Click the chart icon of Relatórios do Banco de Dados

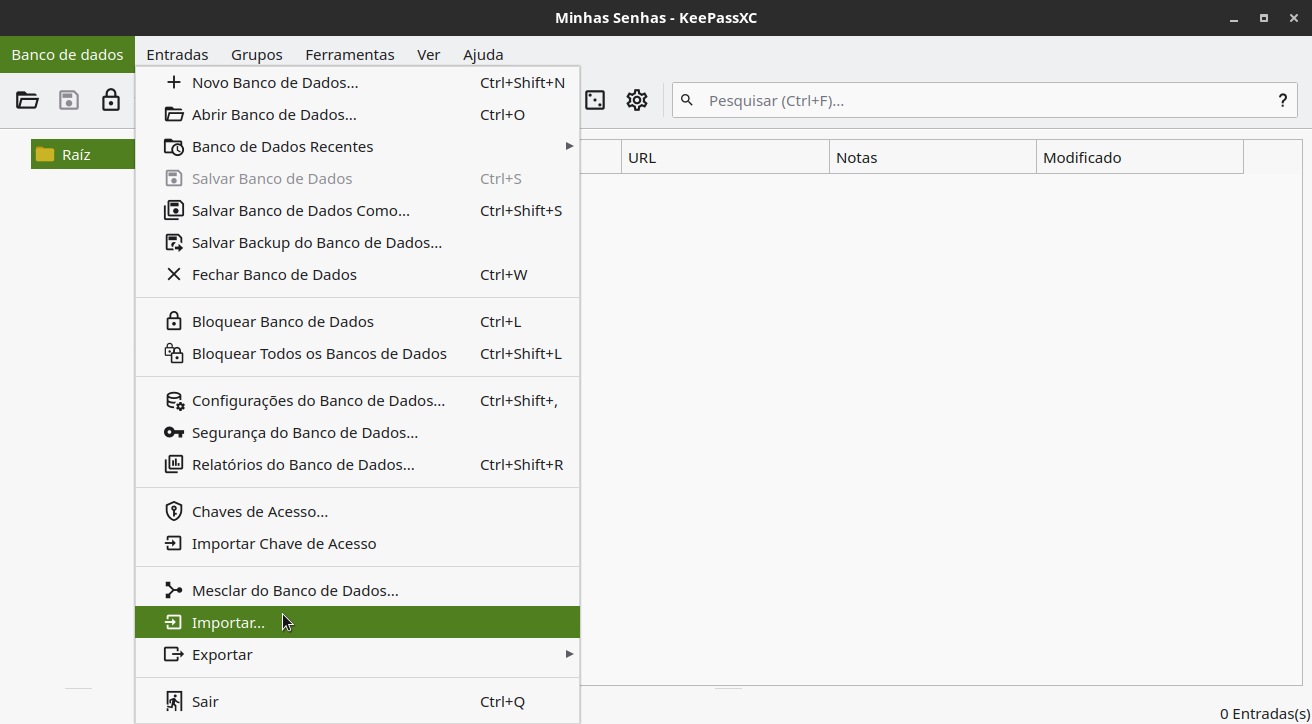coord(174,464)
